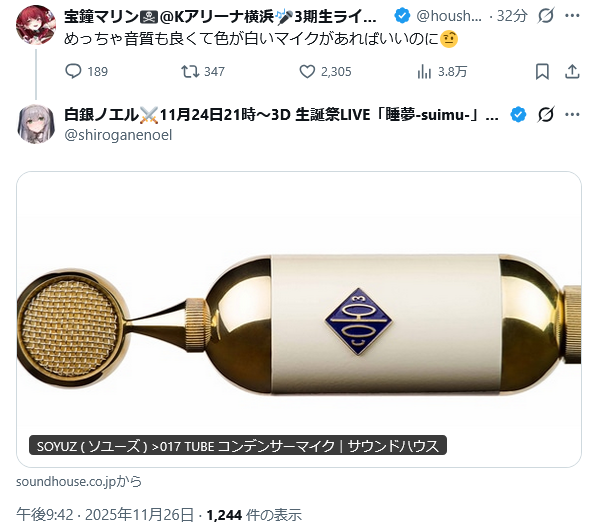Open the more options menu on 宝鐘マリン's tweet
Viewport: 598px width, 531px height.
click(x=572, y=16)
